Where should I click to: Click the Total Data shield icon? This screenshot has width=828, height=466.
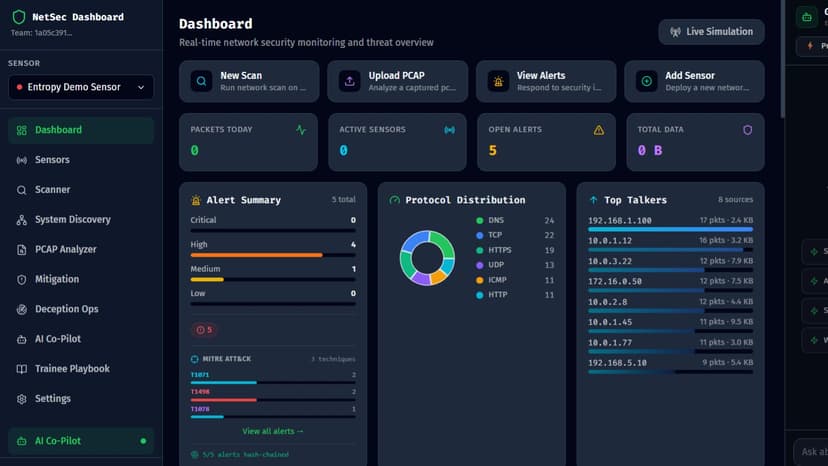coord(747,130)
